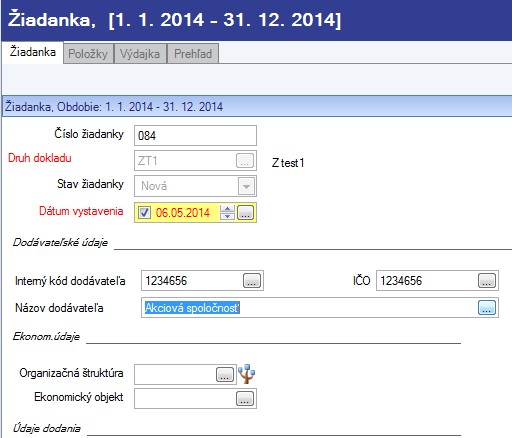Increase date with the spinner up arrow
512x438 pixels.
227,209
